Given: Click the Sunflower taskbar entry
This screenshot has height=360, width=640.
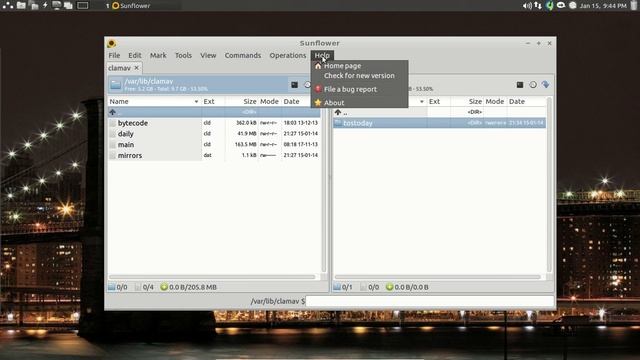Looking at the screenshot, I should (x=131, y=6).
